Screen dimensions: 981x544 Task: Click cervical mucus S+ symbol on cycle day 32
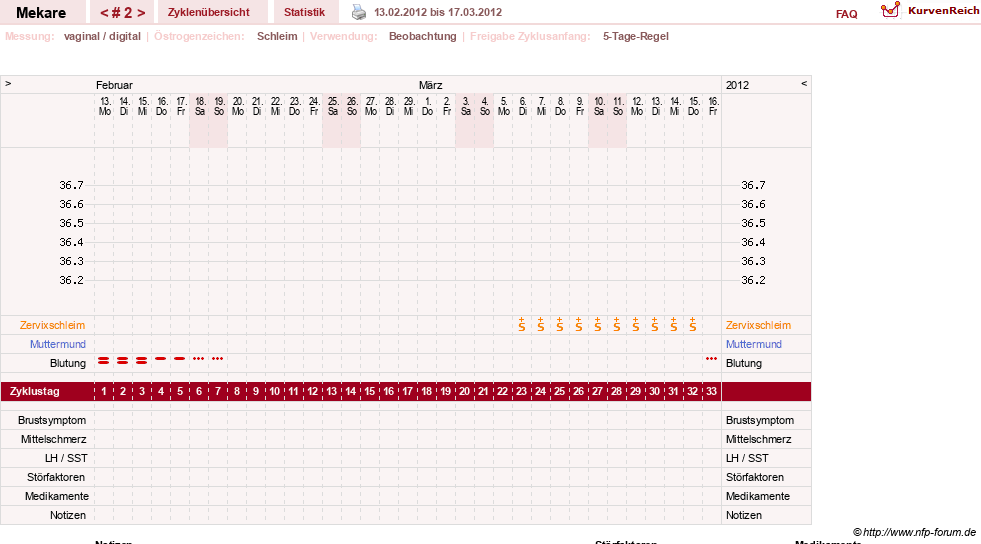pos(693,325)
